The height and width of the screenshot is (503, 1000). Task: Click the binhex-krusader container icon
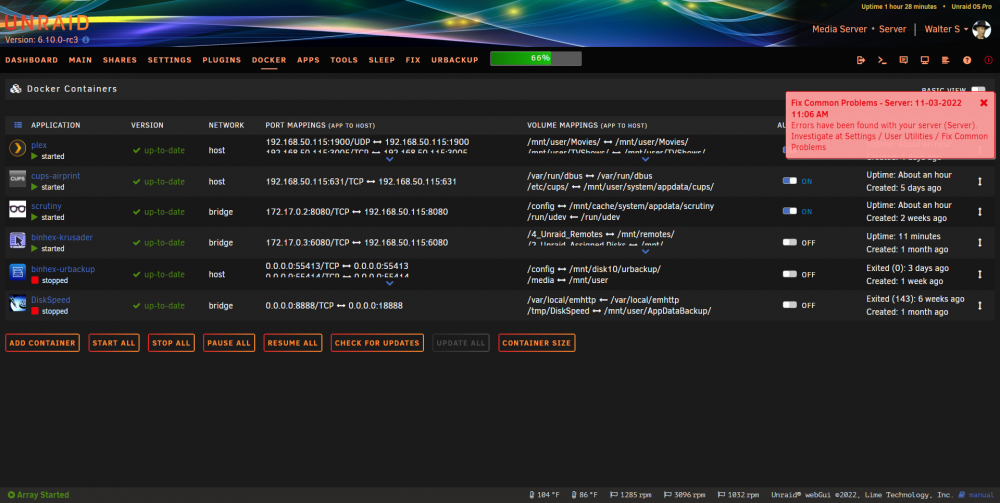tap(17, 240)
